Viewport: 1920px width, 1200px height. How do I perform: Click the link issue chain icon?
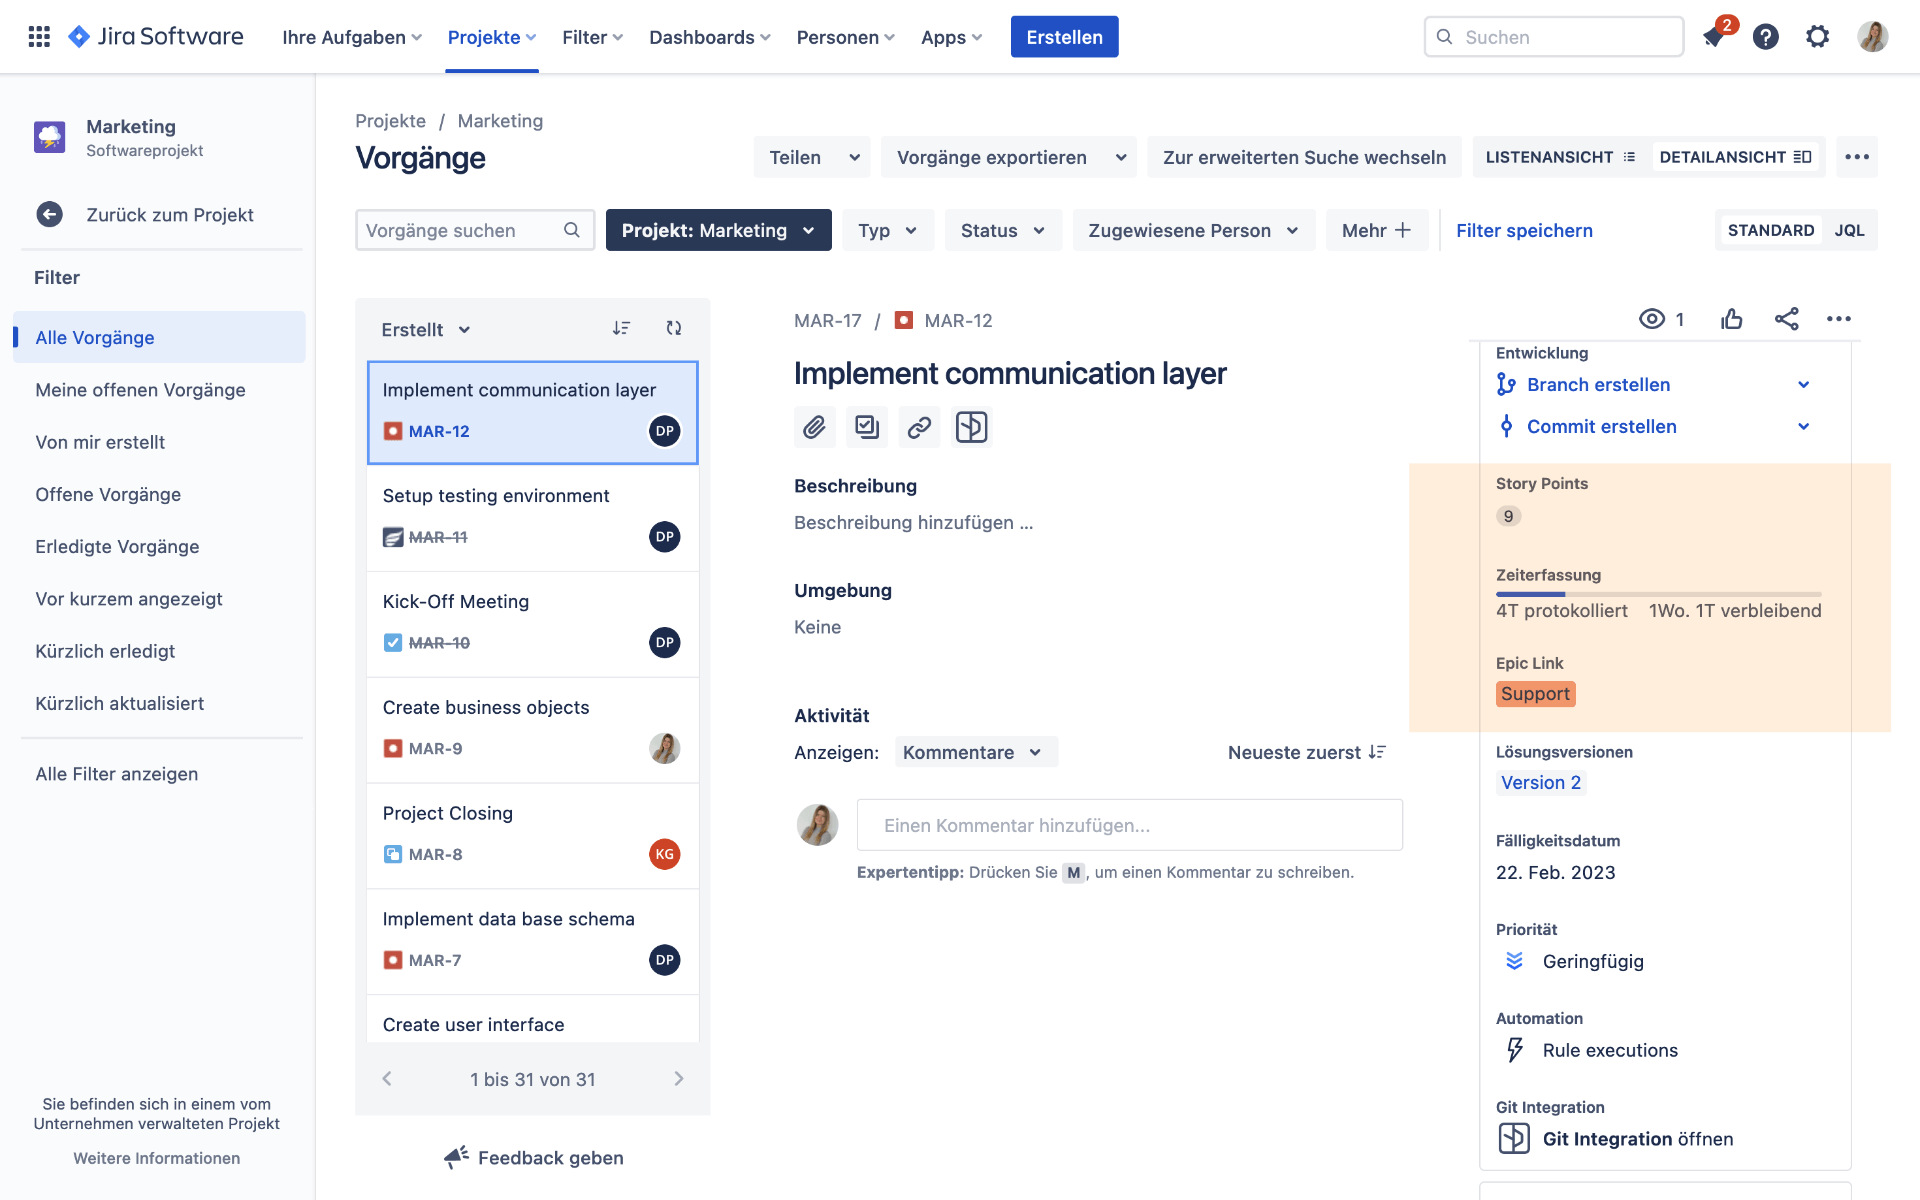tap(919, 428)
